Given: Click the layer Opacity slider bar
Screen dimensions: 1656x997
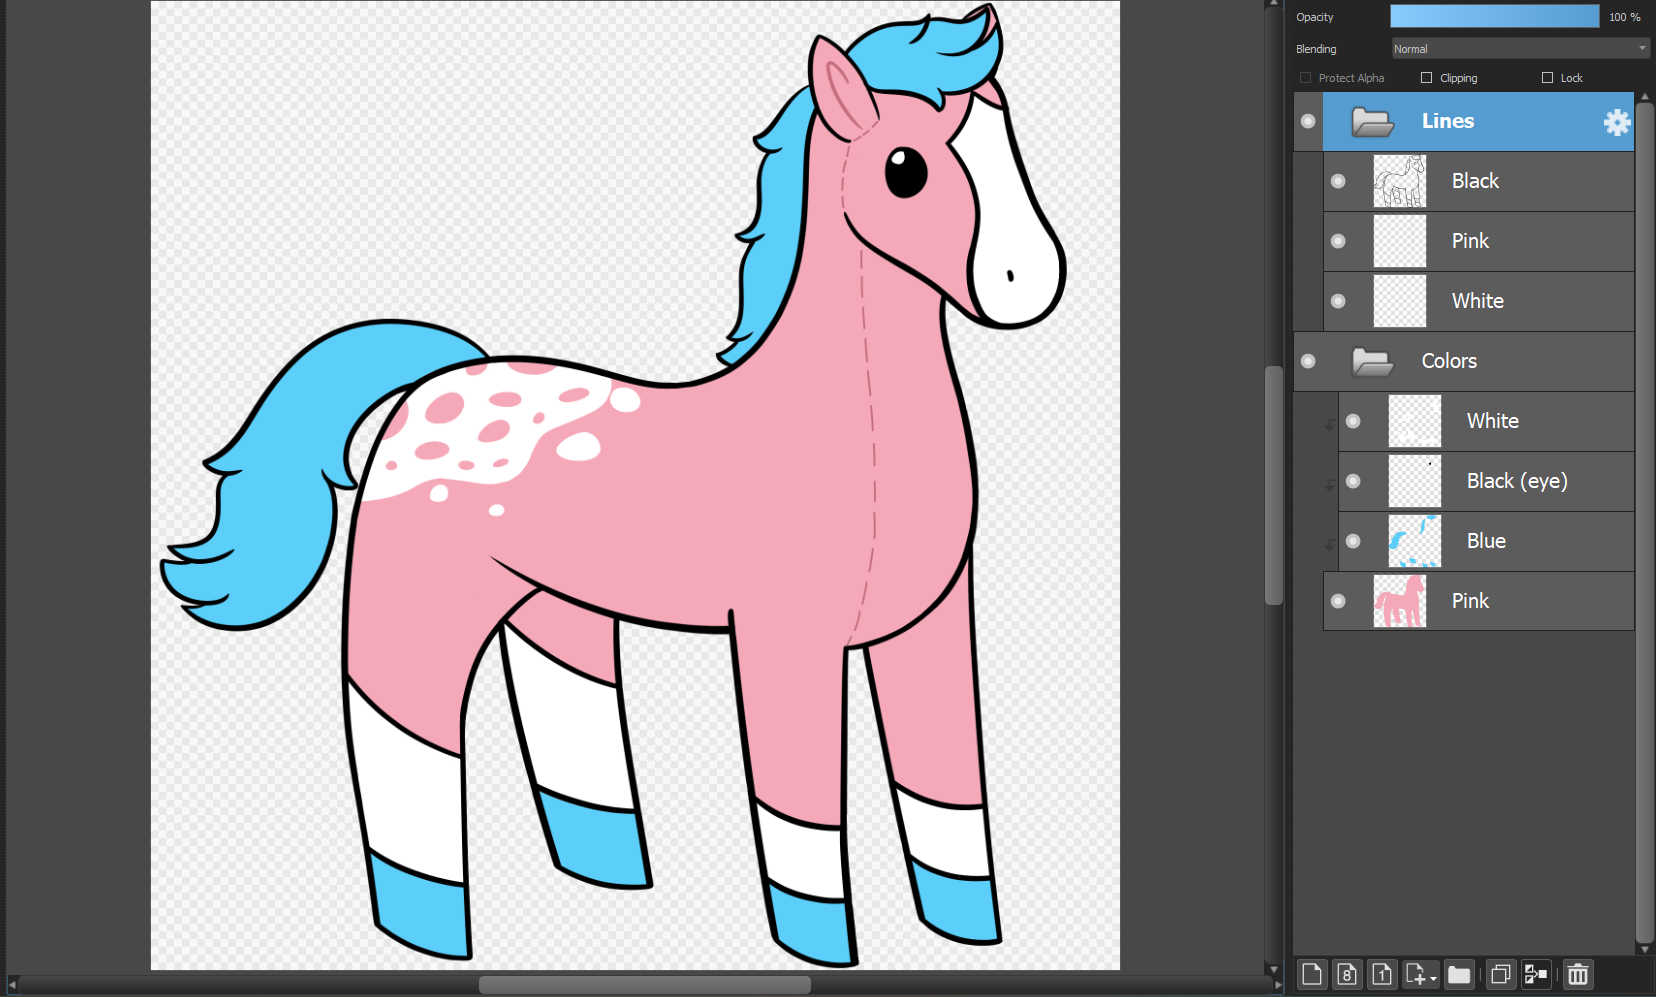Looking at the screenshot, I should point(1494,17).
